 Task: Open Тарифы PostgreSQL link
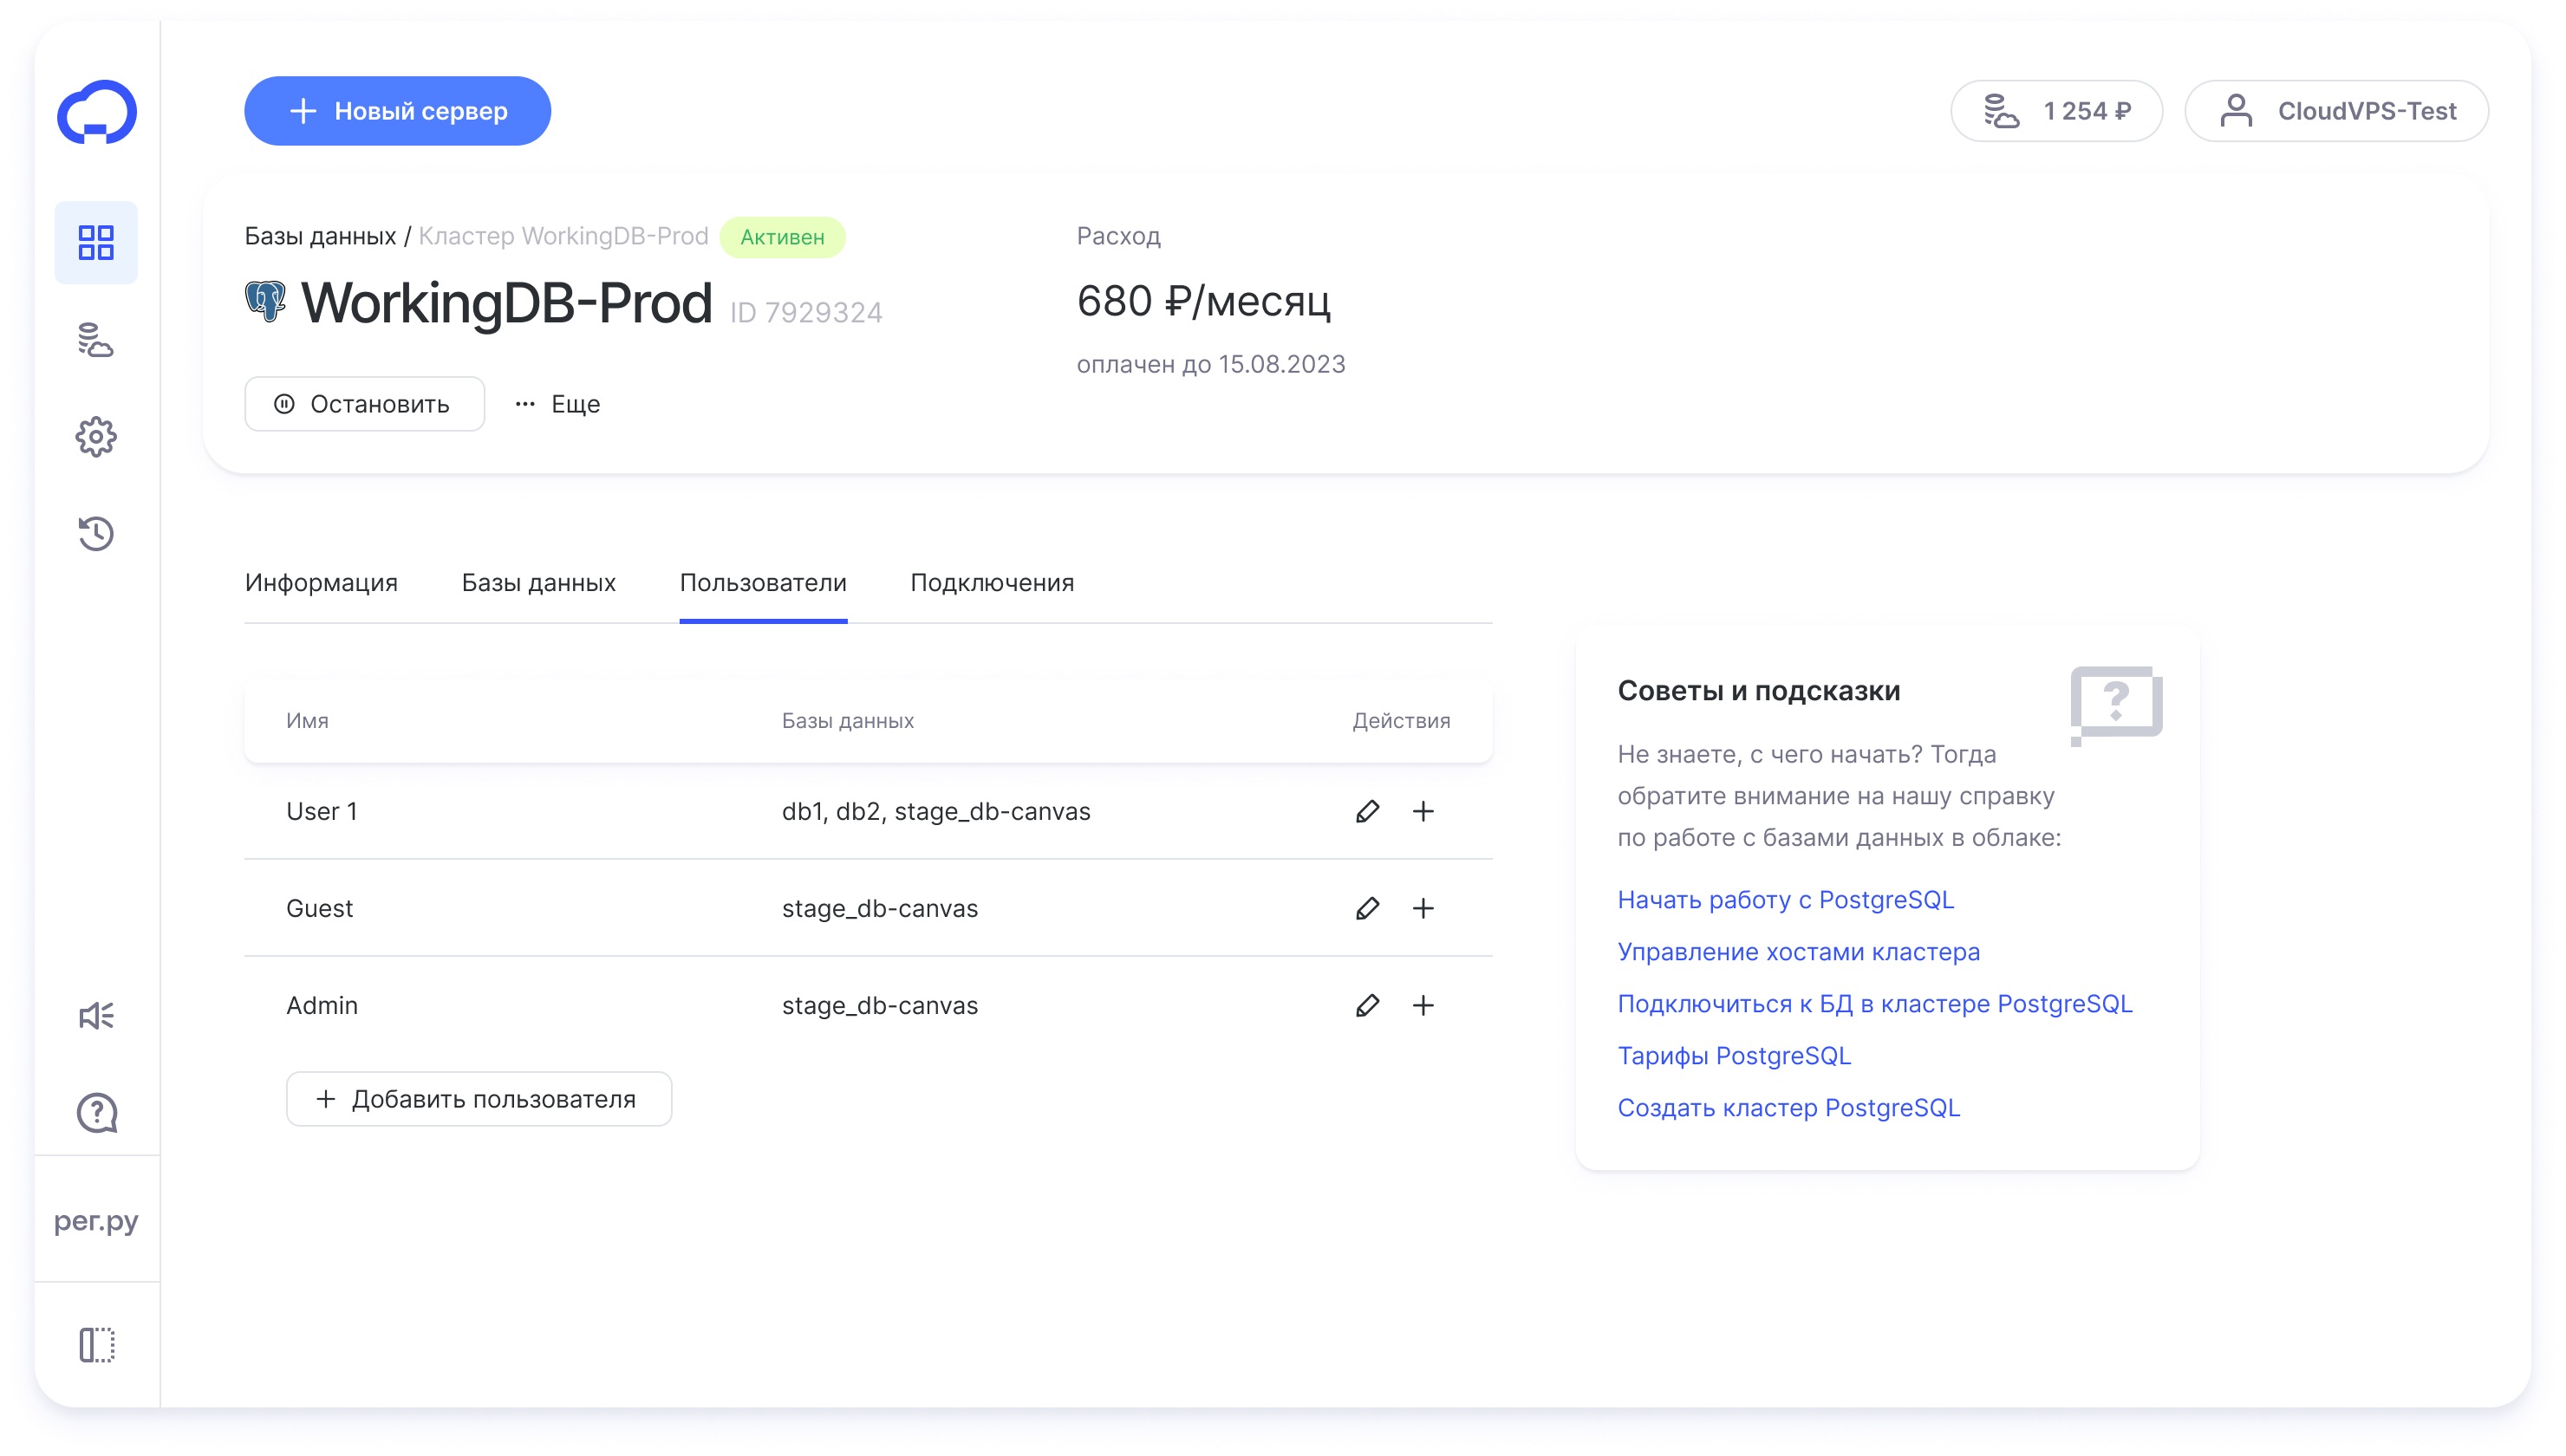coord(1734,1056)
